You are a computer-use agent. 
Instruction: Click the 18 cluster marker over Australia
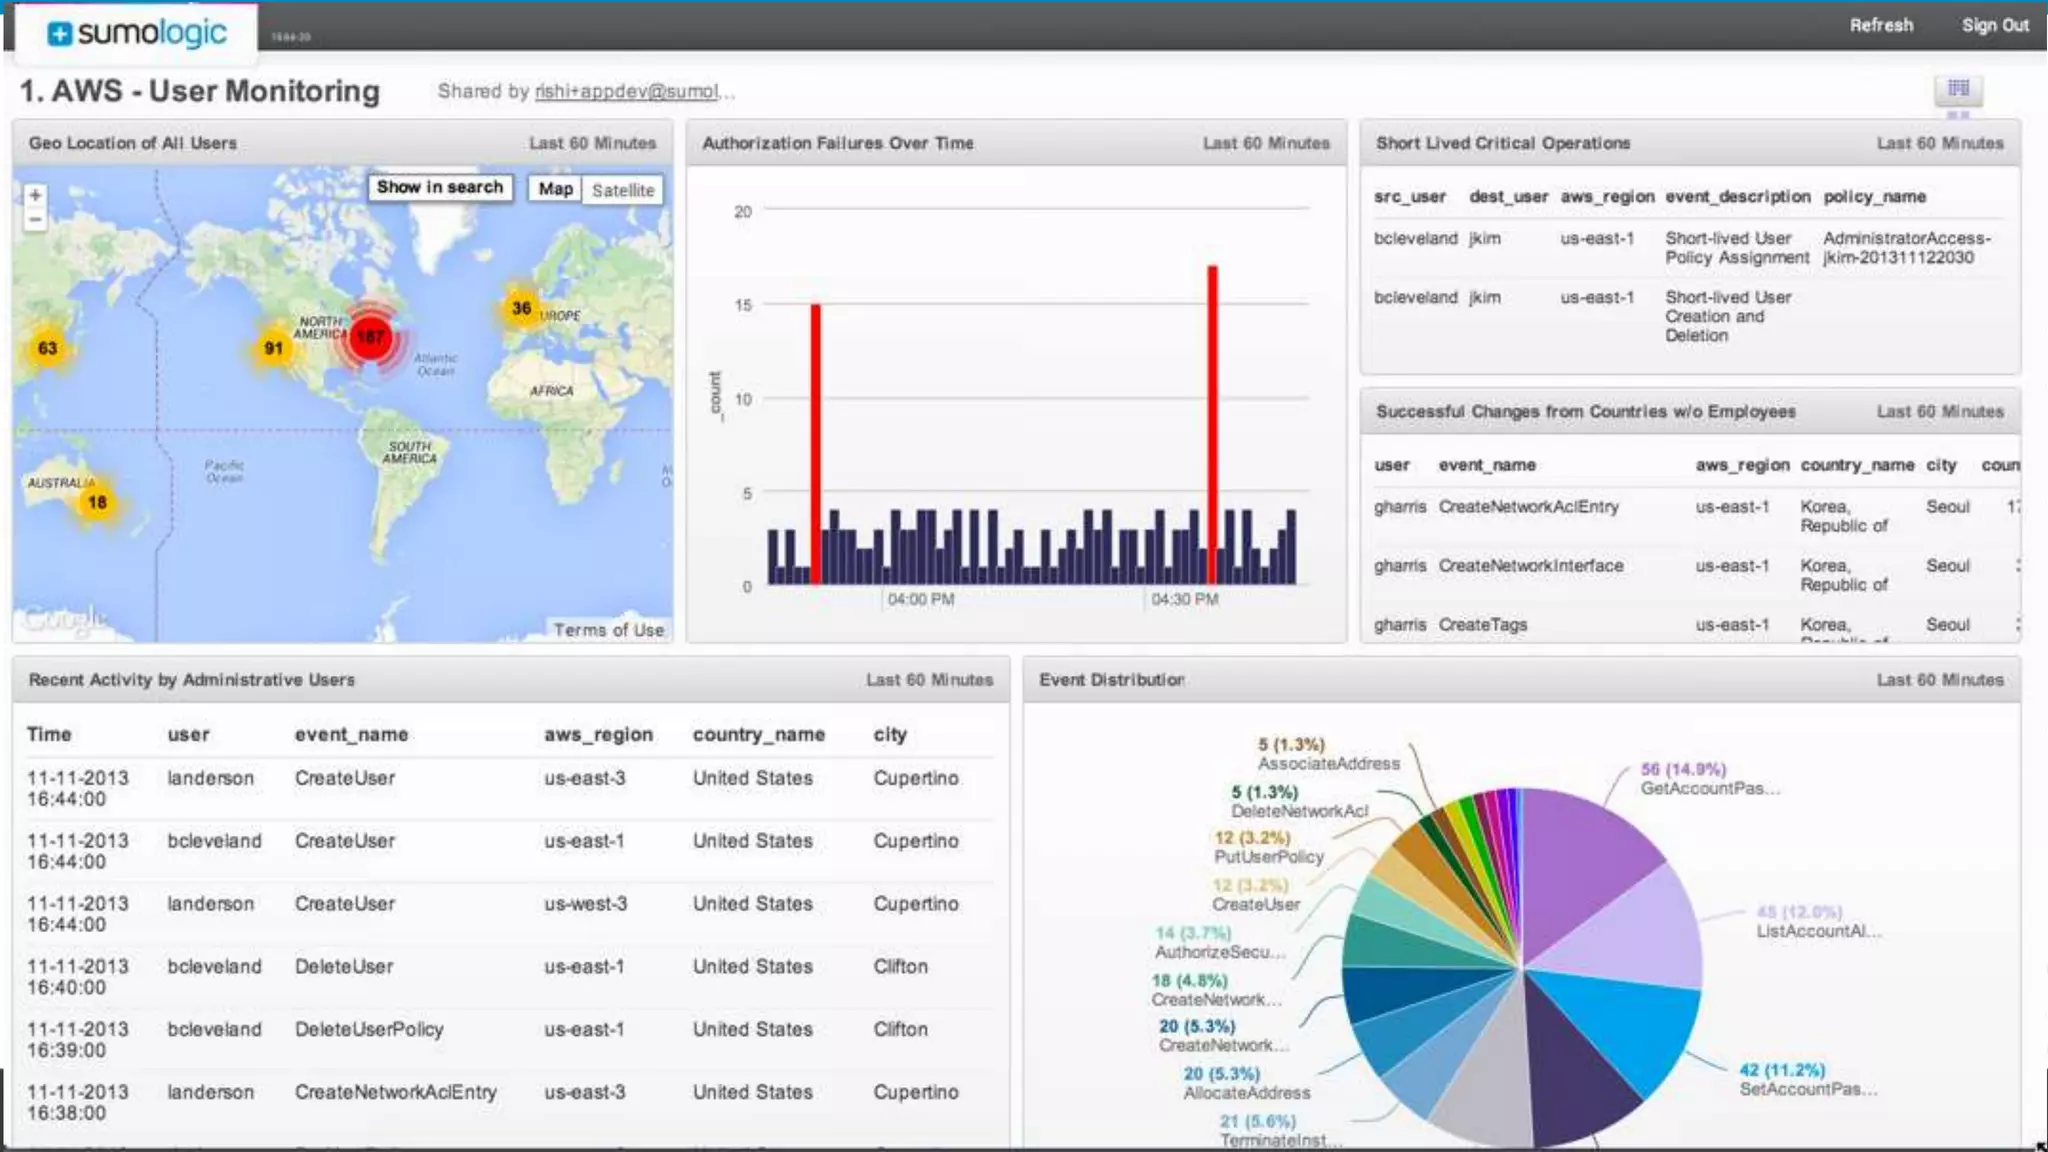click(97, 502)
